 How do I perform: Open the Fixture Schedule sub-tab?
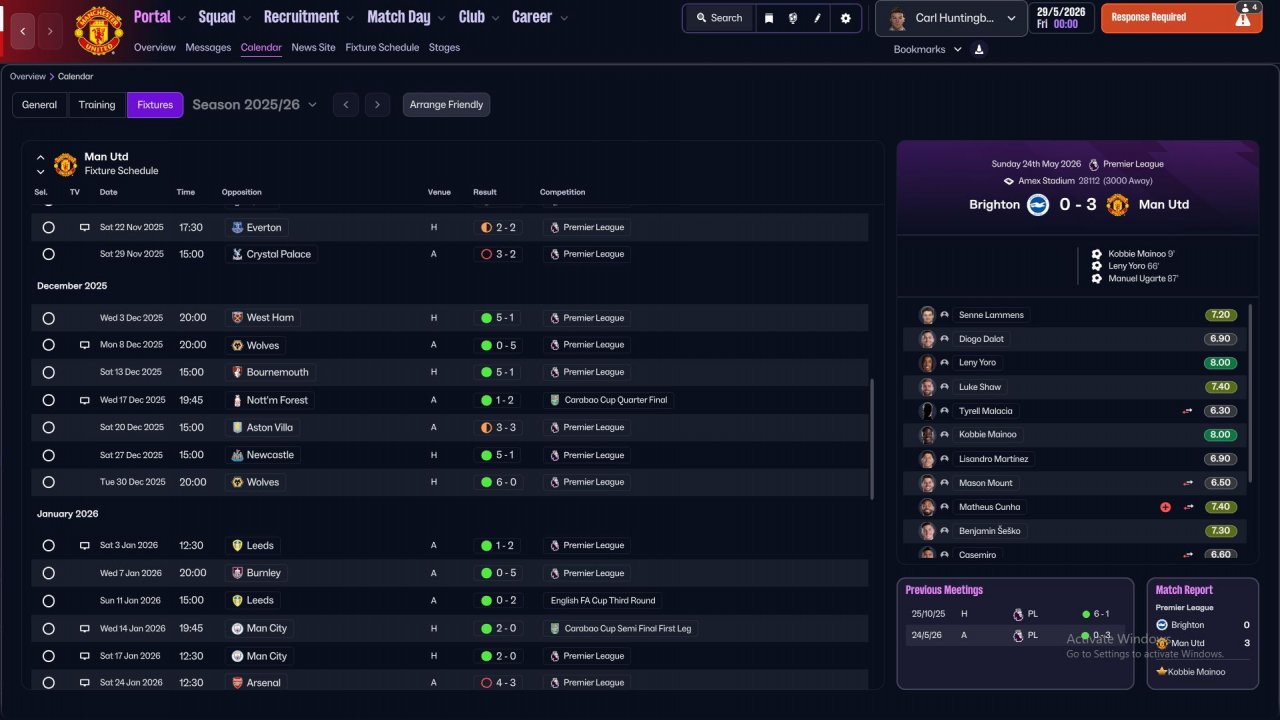coord(382,47)
